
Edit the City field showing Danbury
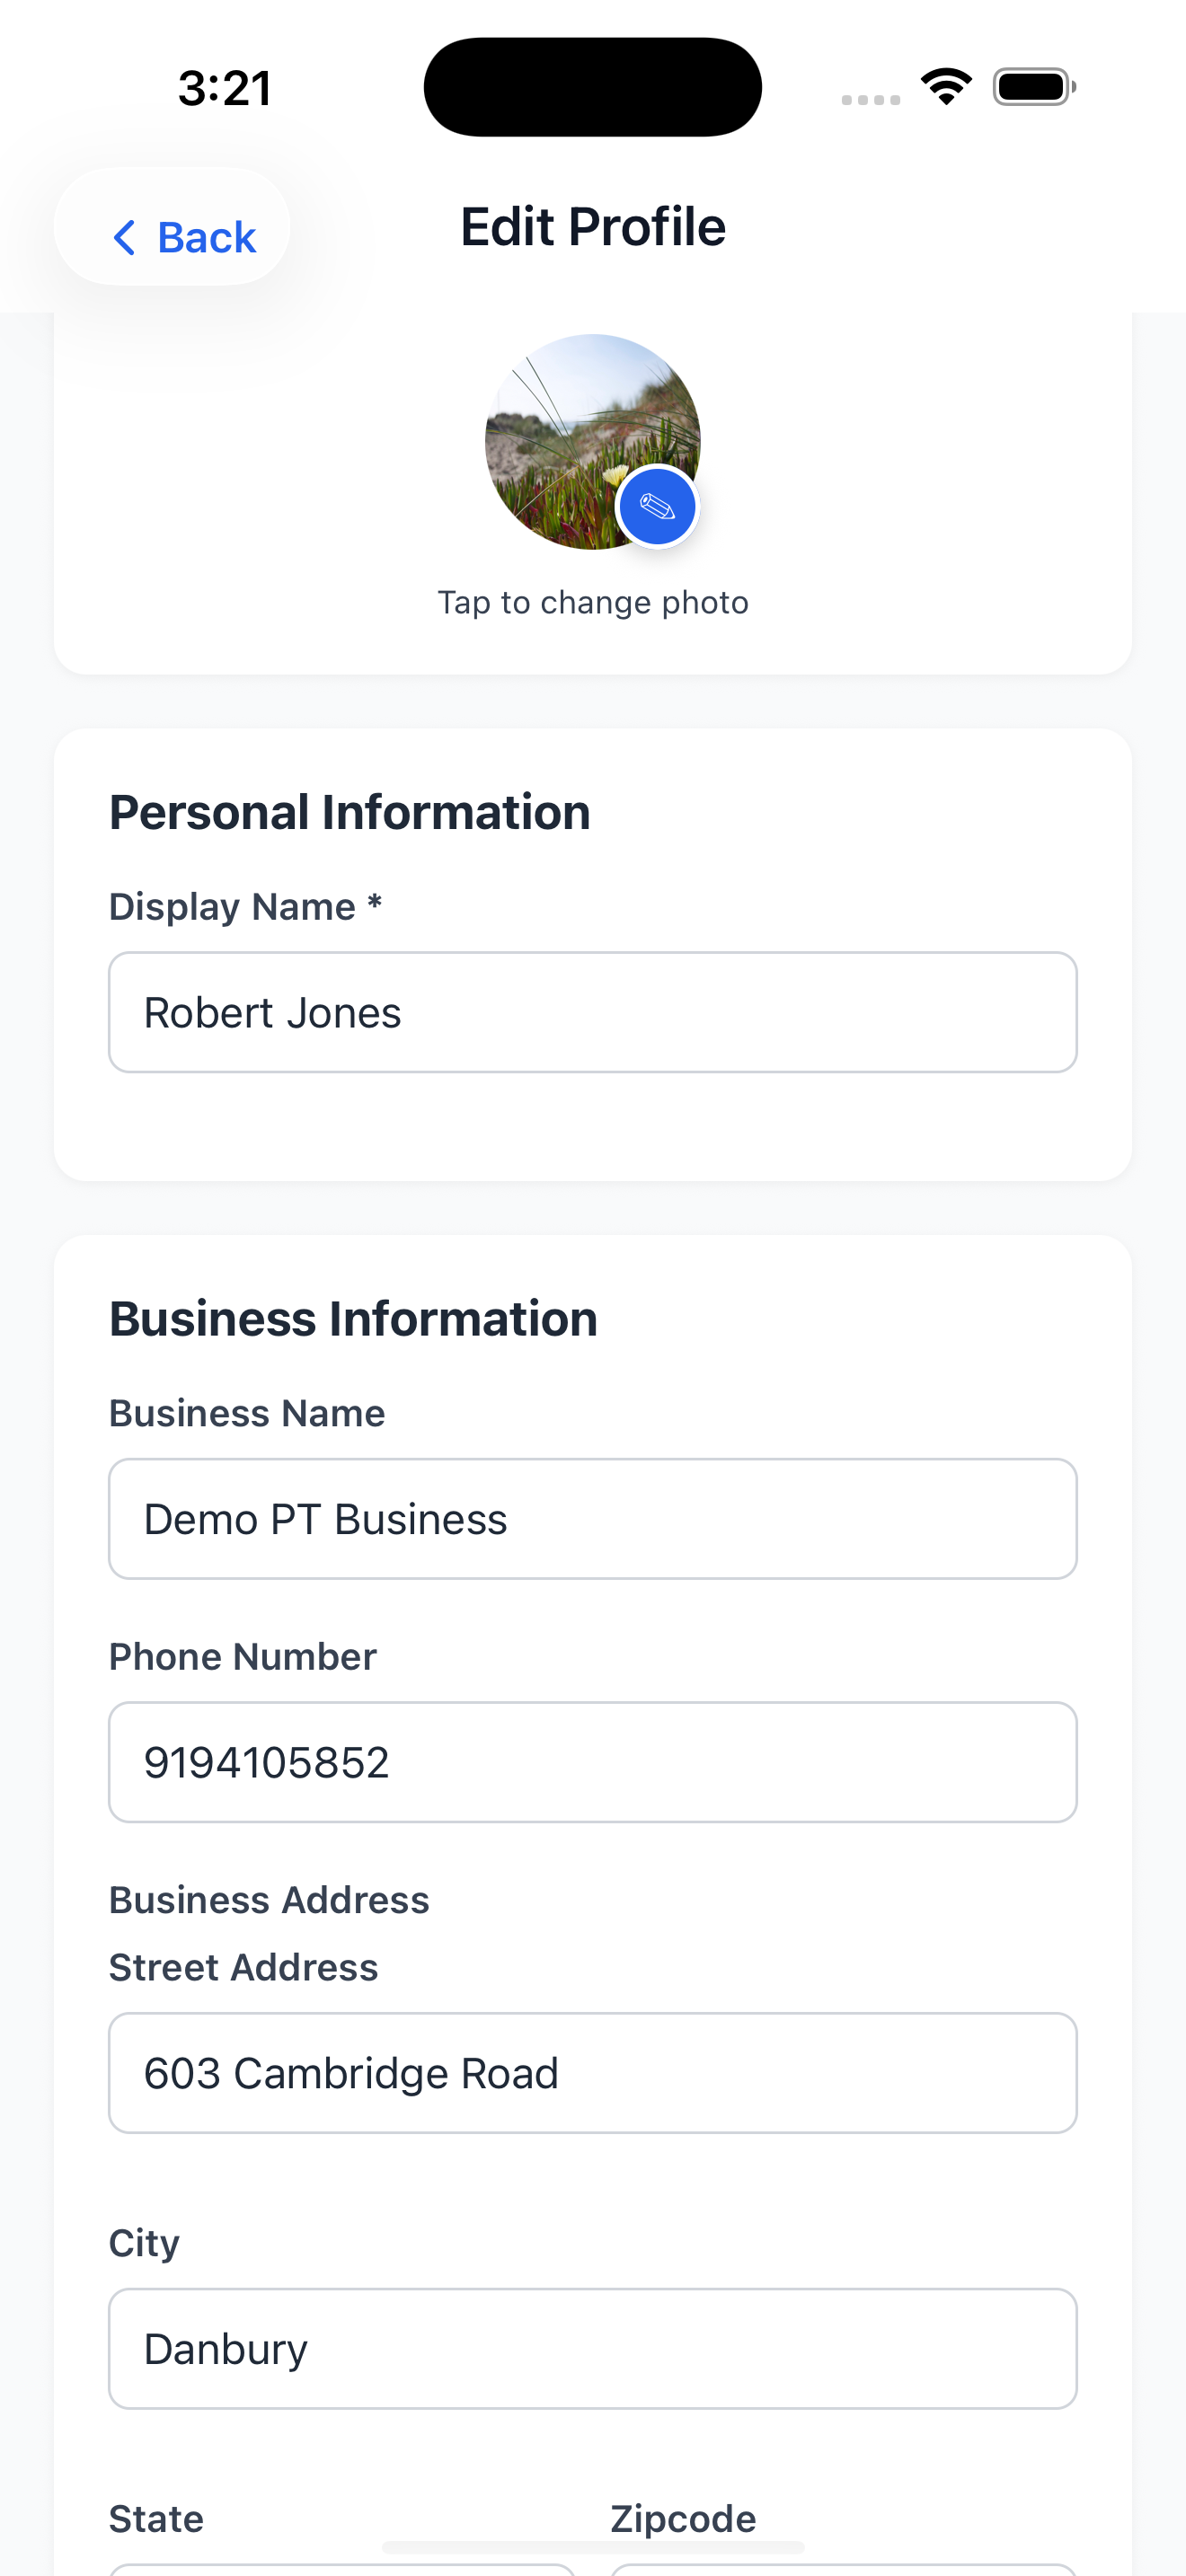click(593, 2349)
